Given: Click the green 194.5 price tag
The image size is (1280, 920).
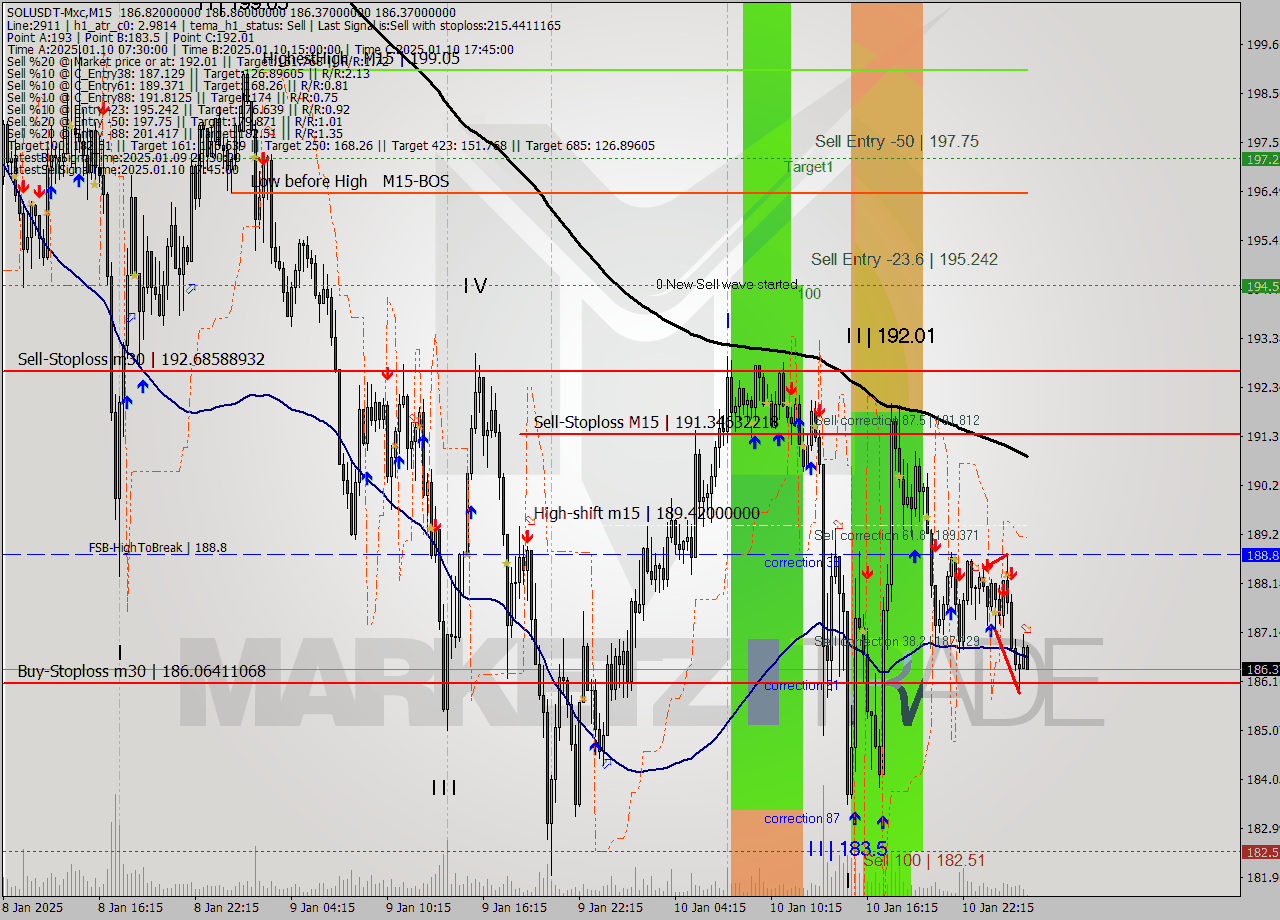Looking at the screenshot, I should [1261, 286].
